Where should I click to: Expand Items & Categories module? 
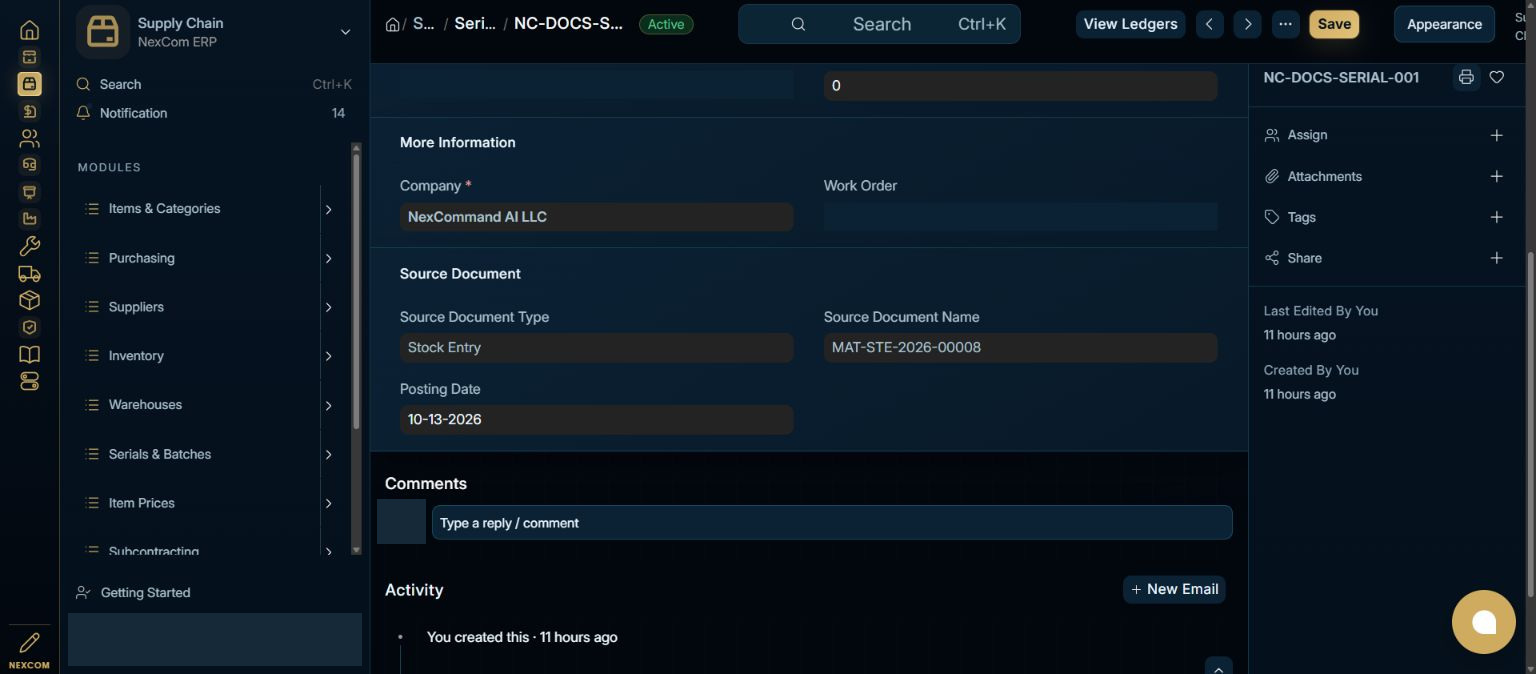328,209
